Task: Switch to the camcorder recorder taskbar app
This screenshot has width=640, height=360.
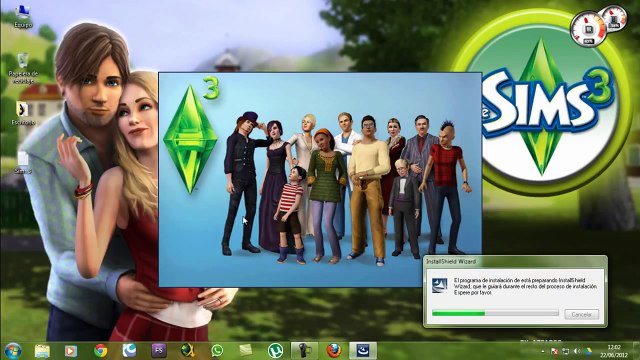Action: [x=304, y=351]
